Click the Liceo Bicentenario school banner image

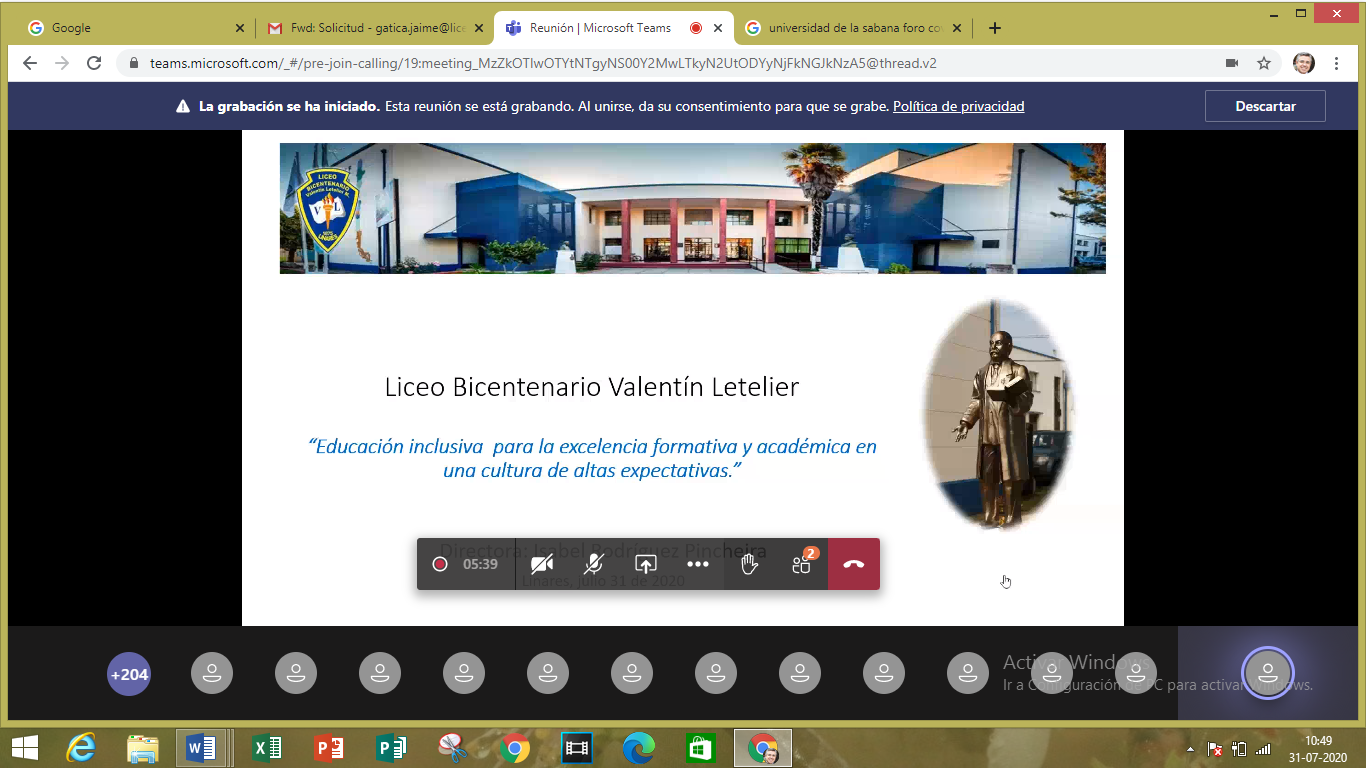692,208
